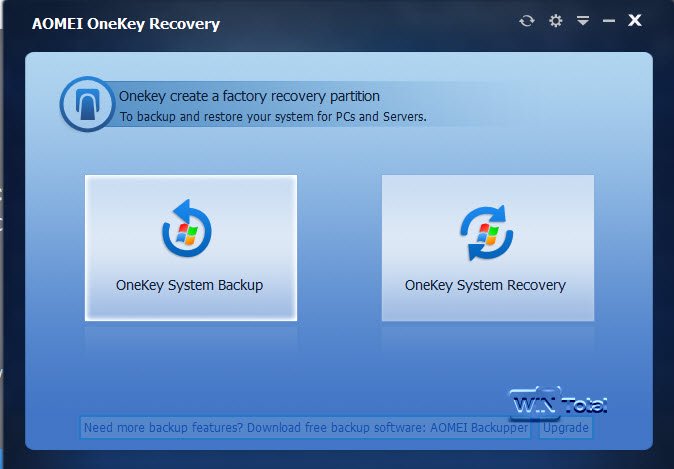Open the title bar dropdown menu arrow
This screenshot has width=674, height=469.
click(583, 21)
